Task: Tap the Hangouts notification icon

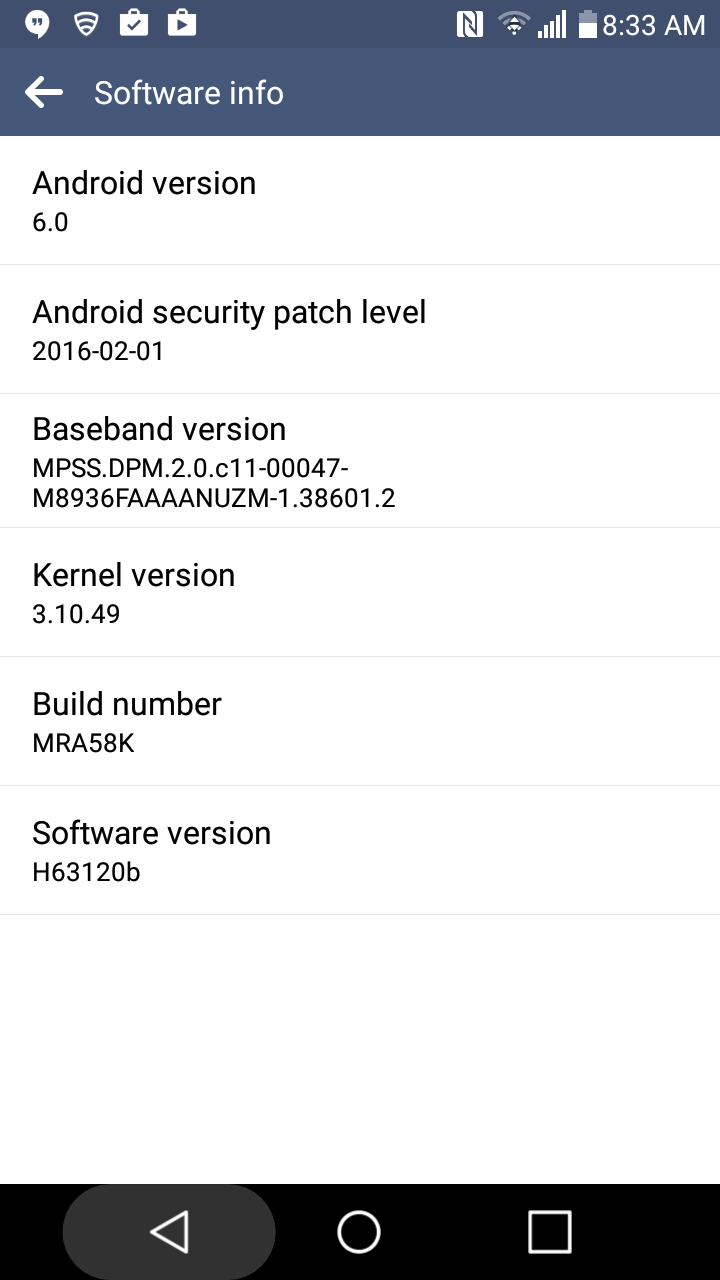Action: point(38,24)
